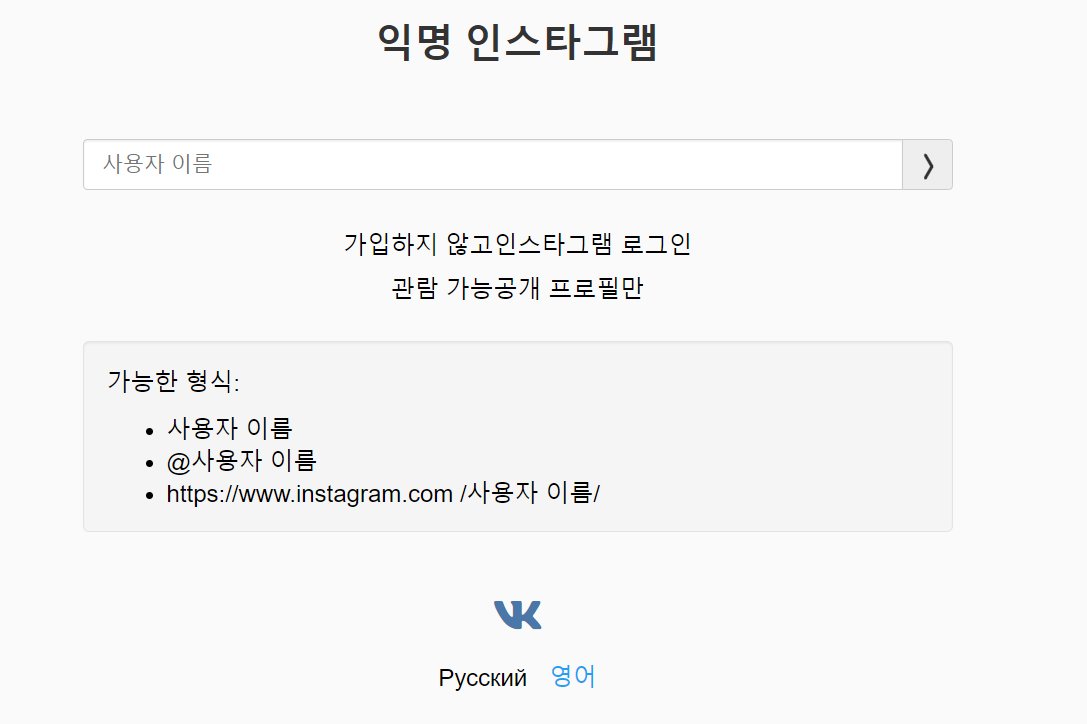Click the https://www.instagram.com URL example text
The width and height of the screenshot is (1087, 724).
[x=309, y=494]
